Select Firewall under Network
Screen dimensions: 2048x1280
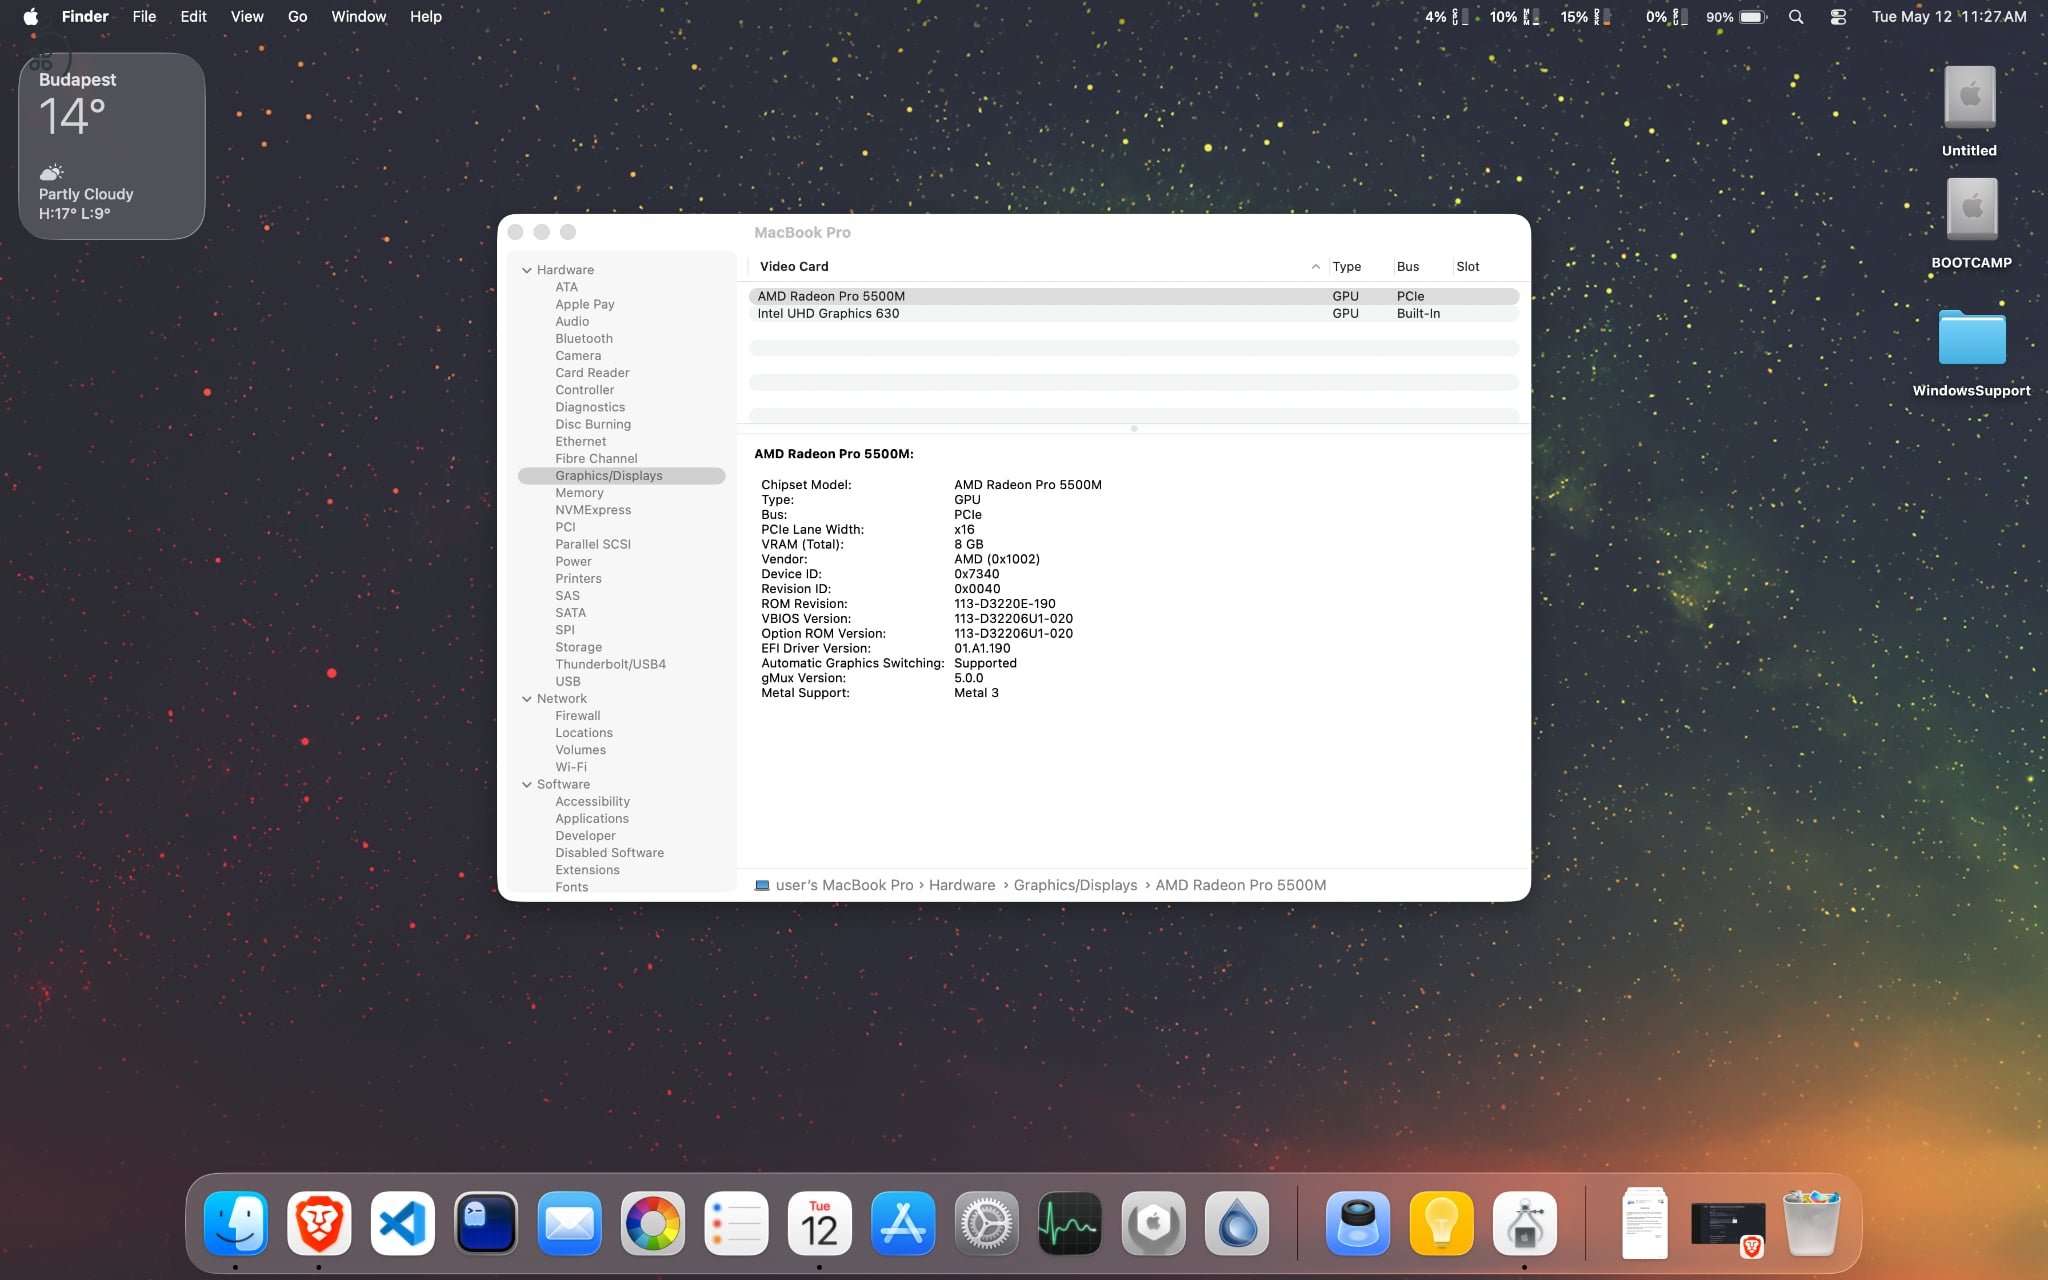tap(578, 716)
